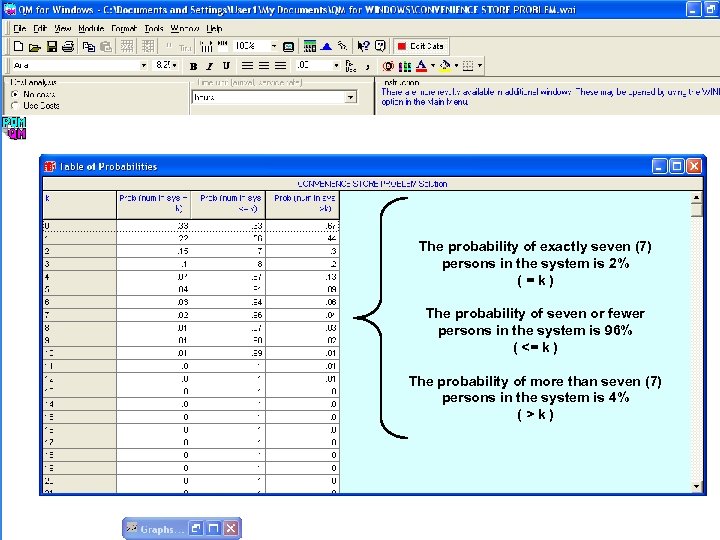Expand the fill color dropdown arrow
720x540 pixels.
point(456,66)
